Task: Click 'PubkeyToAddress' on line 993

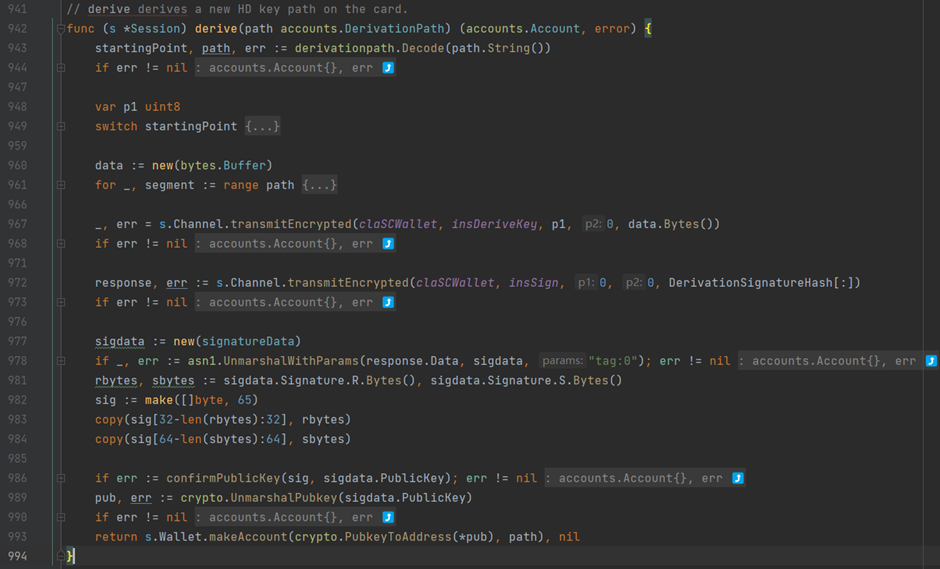Action: (x=398, y=537)
